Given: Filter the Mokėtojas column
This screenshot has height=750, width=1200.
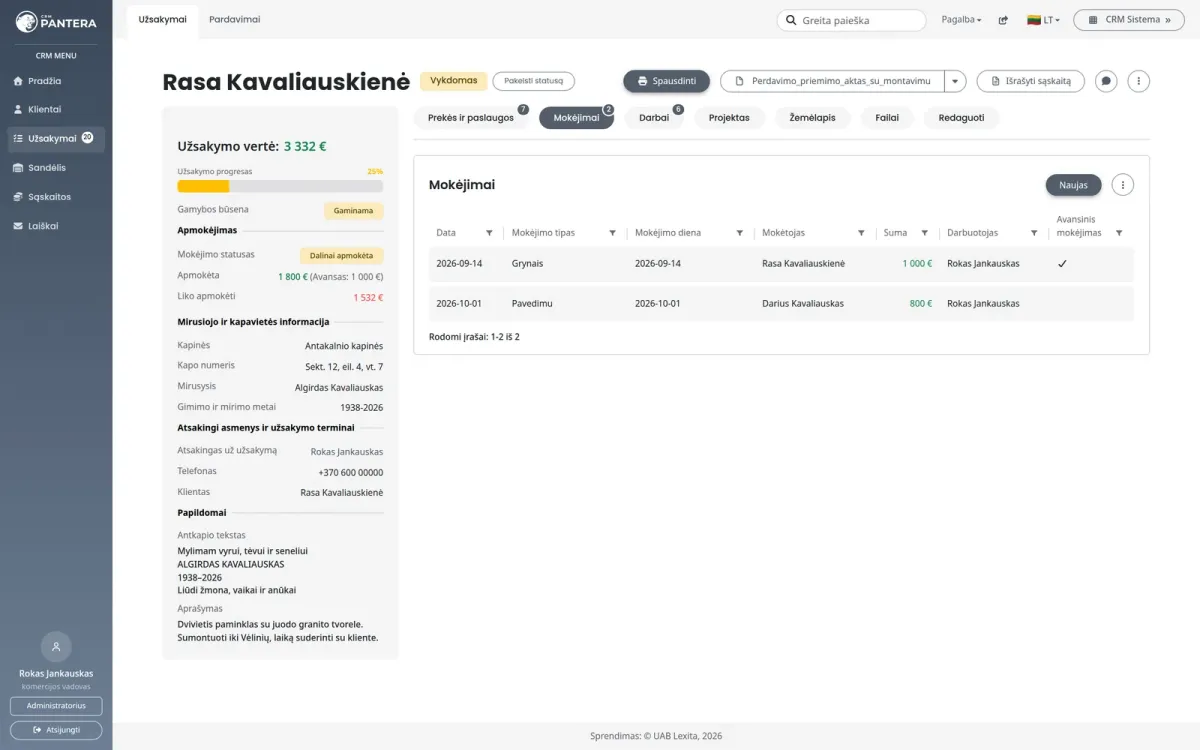Looking at the screenshot, I should [861, 233].
